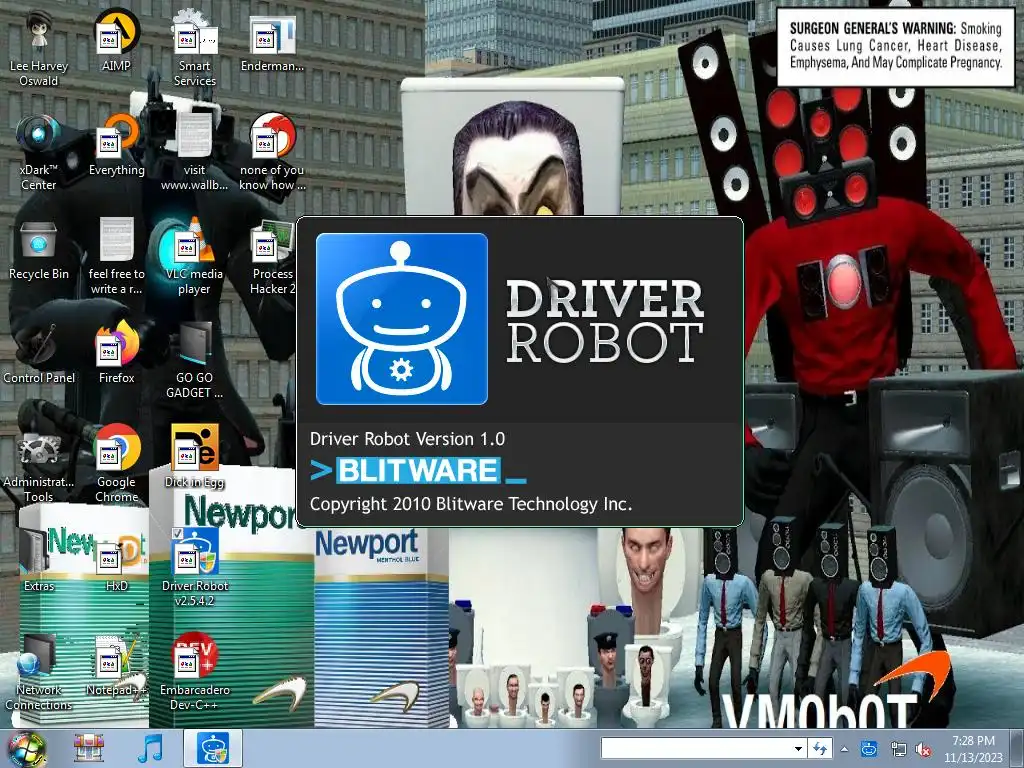This screenshot has height=768, width=1024.
Task: Open the Control Panel icon
Action: point(39,353)
